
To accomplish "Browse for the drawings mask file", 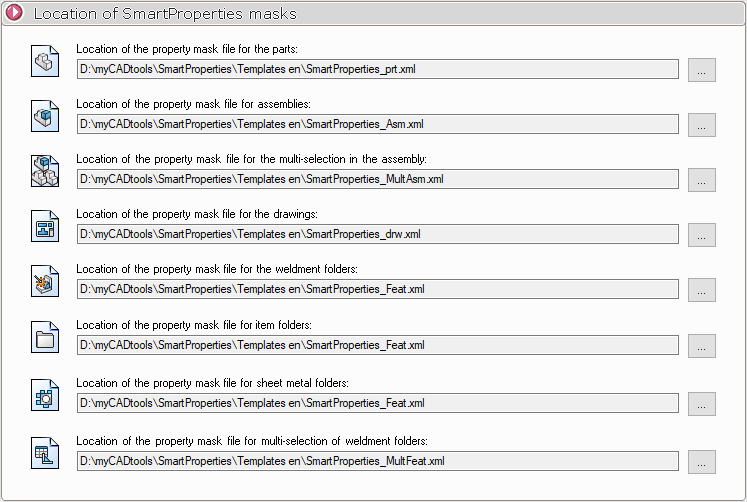I will coord(701,235).
